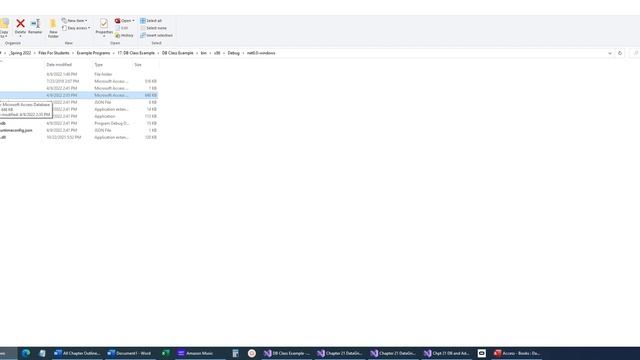Expand the address bar history dropdown

pos(610,53)
